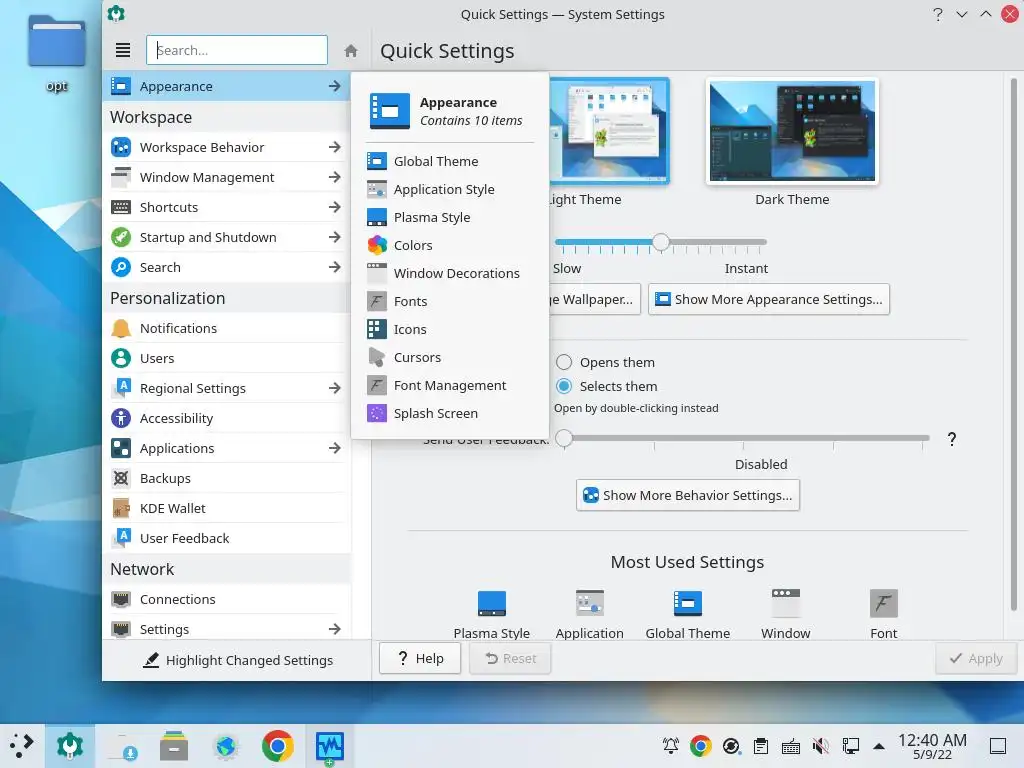Viewport: 1024px width, 768px height.
Task: Click the notifications bell tray icon
Action: (671, 746)
